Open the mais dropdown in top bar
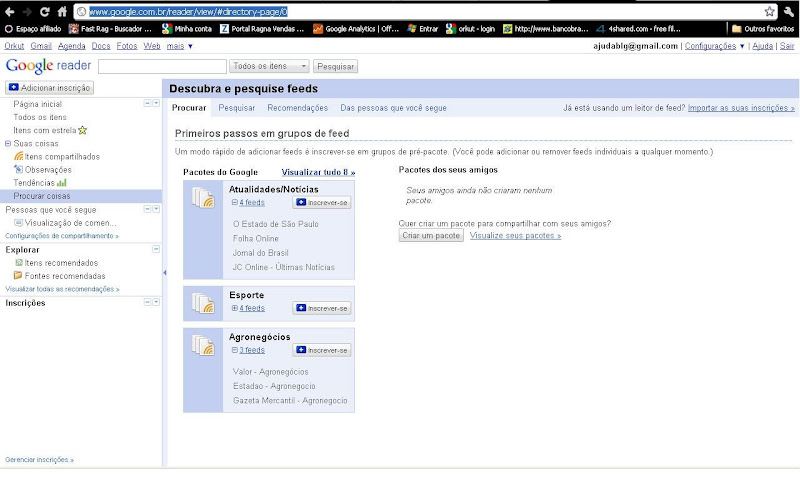Image resolution: width=800 pixels, height=484 pixels. (x=180, y=46)
